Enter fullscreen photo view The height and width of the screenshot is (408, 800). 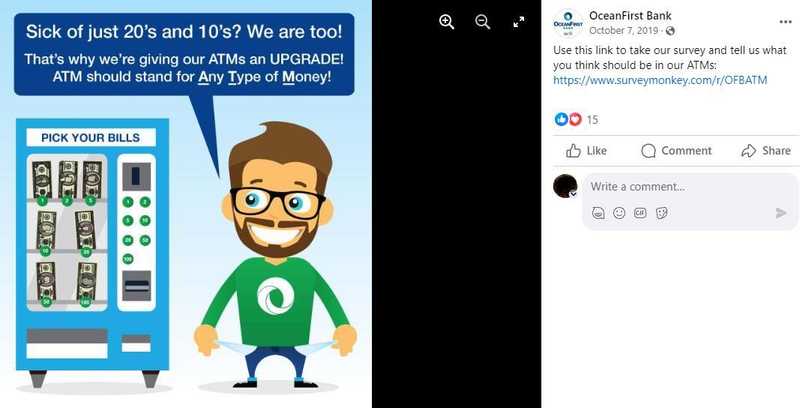(518, 22)
